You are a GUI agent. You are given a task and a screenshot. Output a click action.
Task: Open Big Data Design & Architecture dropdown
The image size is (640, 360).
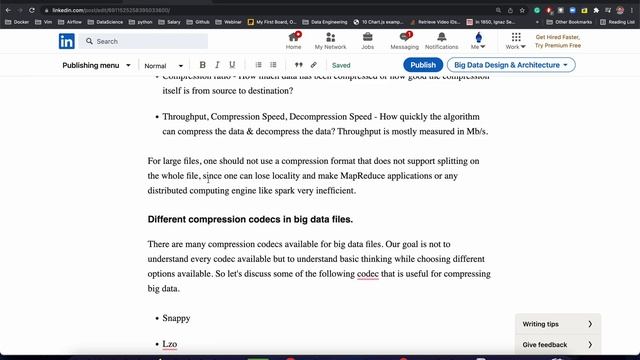tap(511, 65)
